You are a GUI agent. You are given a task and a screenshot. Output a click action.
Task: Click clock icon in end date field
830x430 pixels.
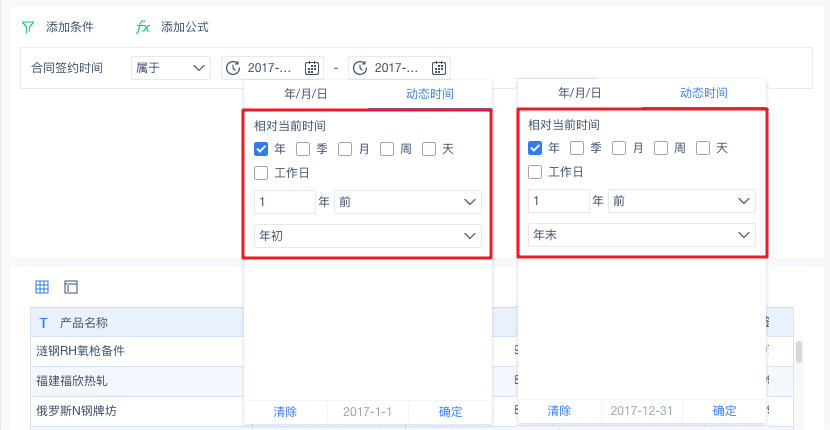[x=359, y=68]
